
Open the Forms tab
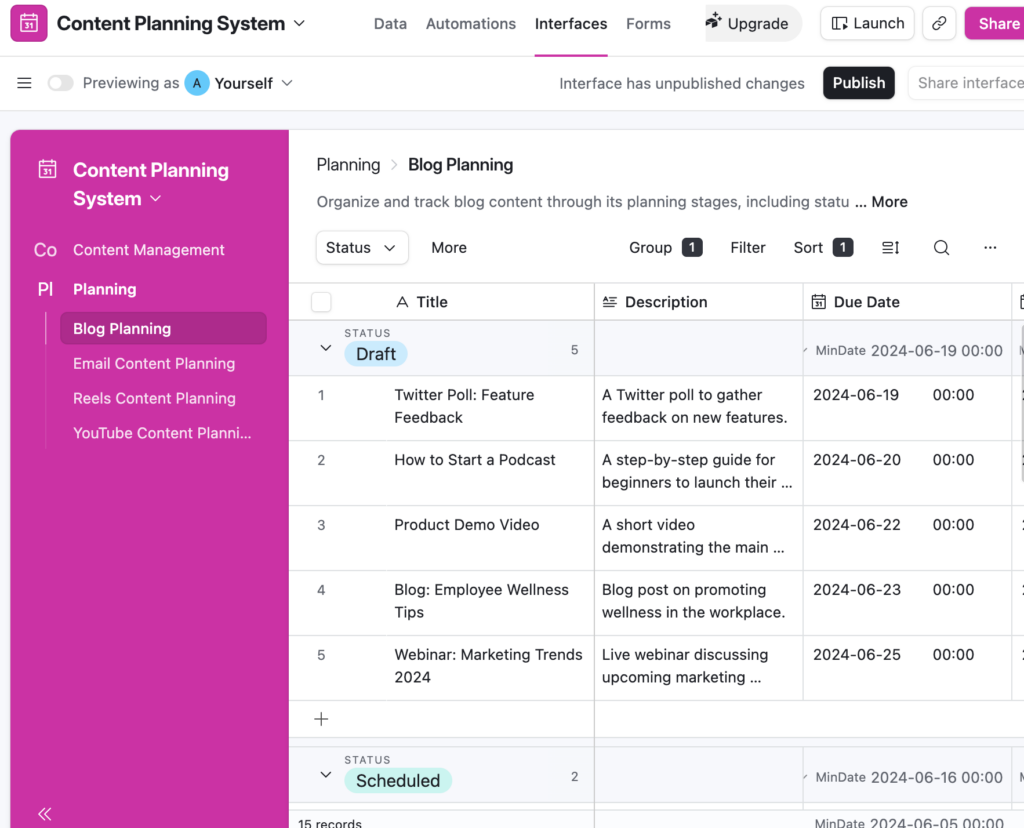[x=648, y=24]
